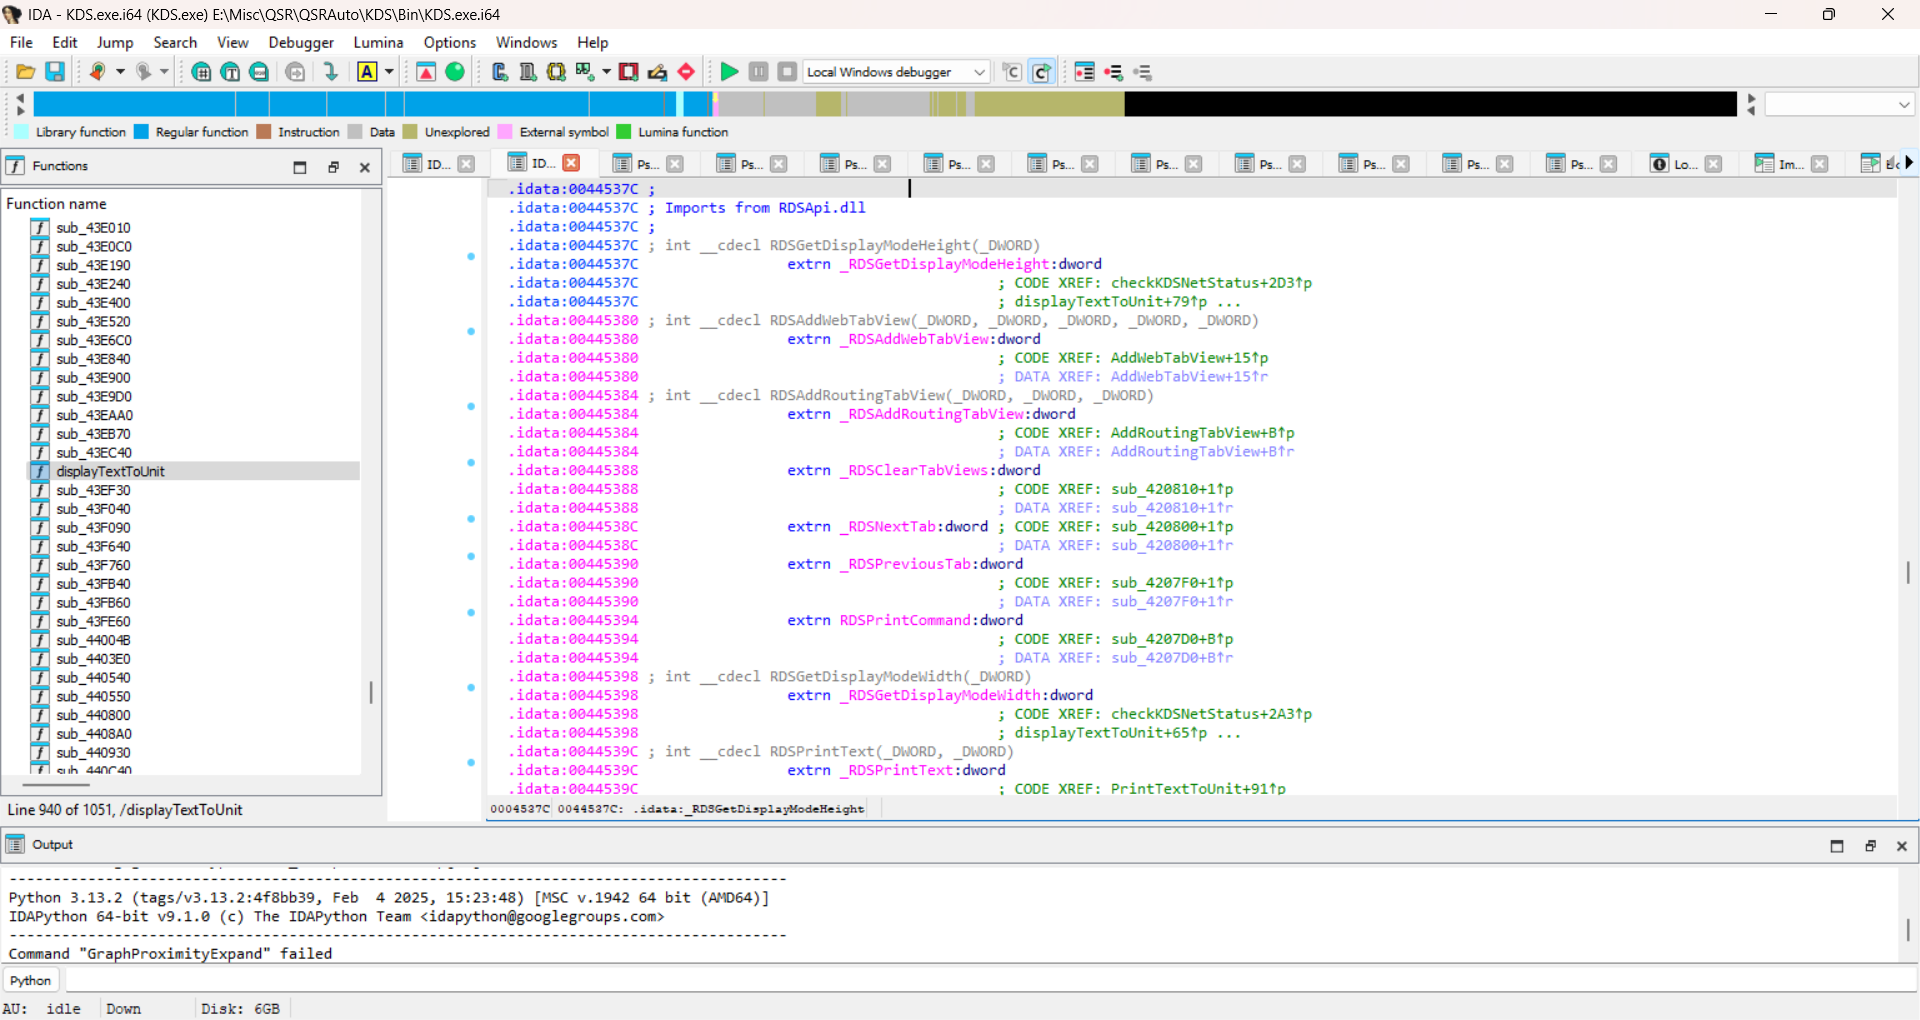Click the red up-triangle toolbar icon
Viewport: 1920px width, 1020px height.
(x=426, y=72)
